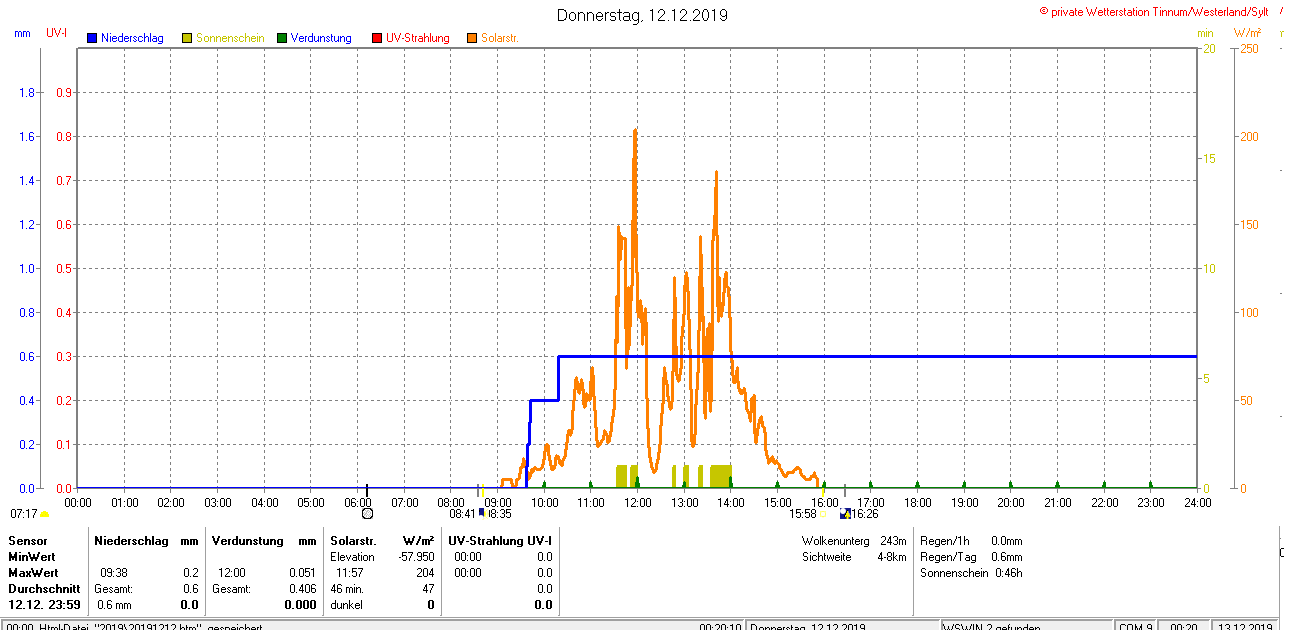Image resolution: width=1310 pixels, height=630 pixels.
Task: Click the 09:38 precipitation max time
Action: [113, 573]
